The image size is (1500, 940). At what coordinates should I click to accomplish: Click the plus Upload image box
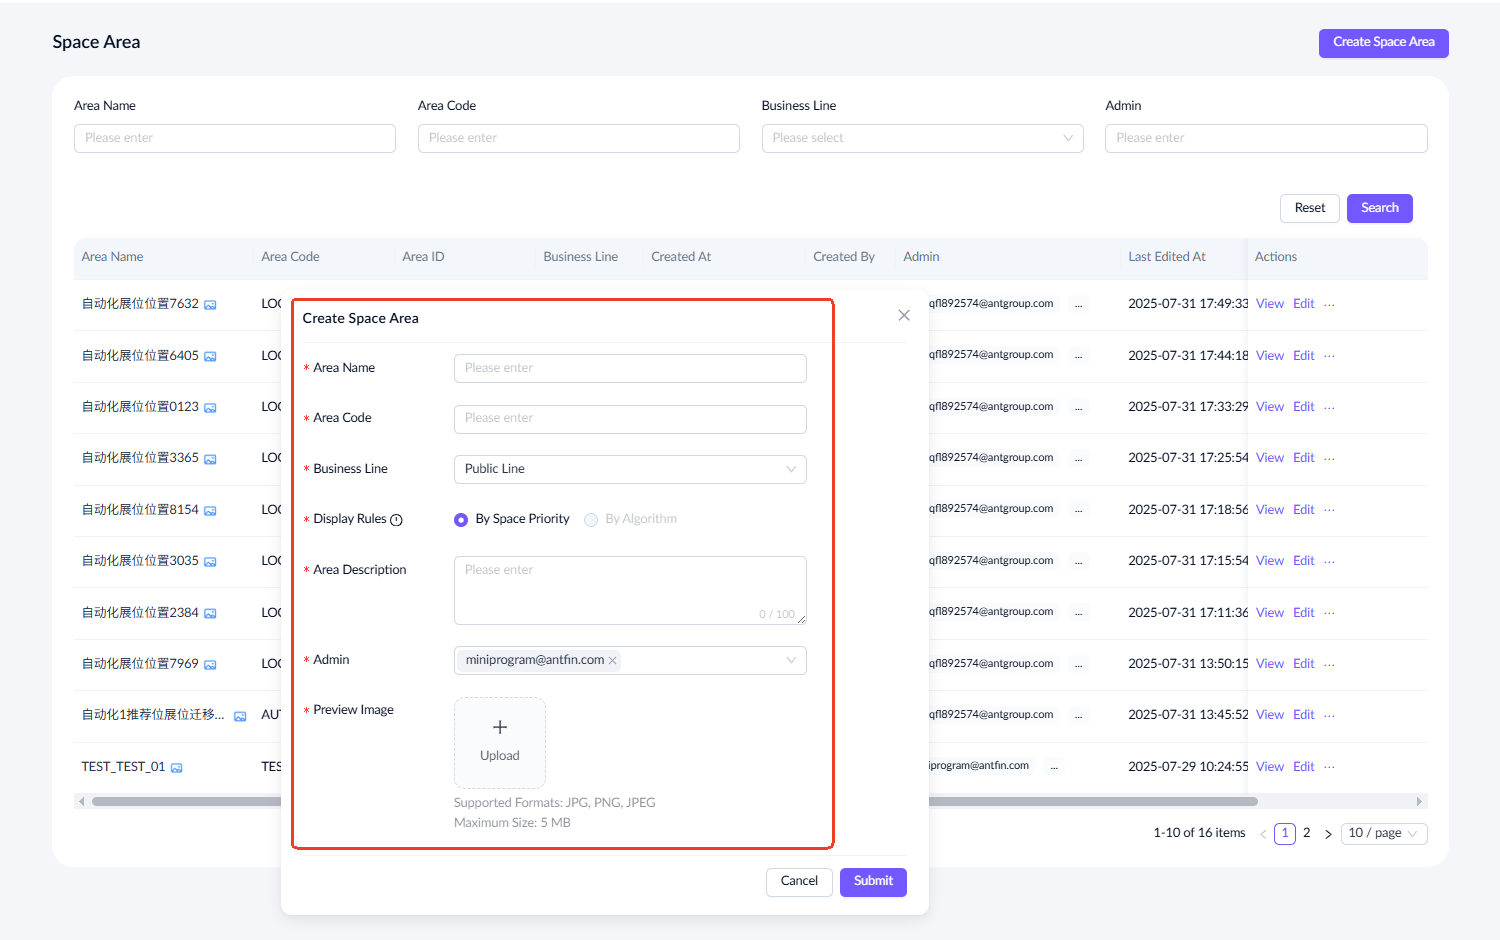[499, 742]
